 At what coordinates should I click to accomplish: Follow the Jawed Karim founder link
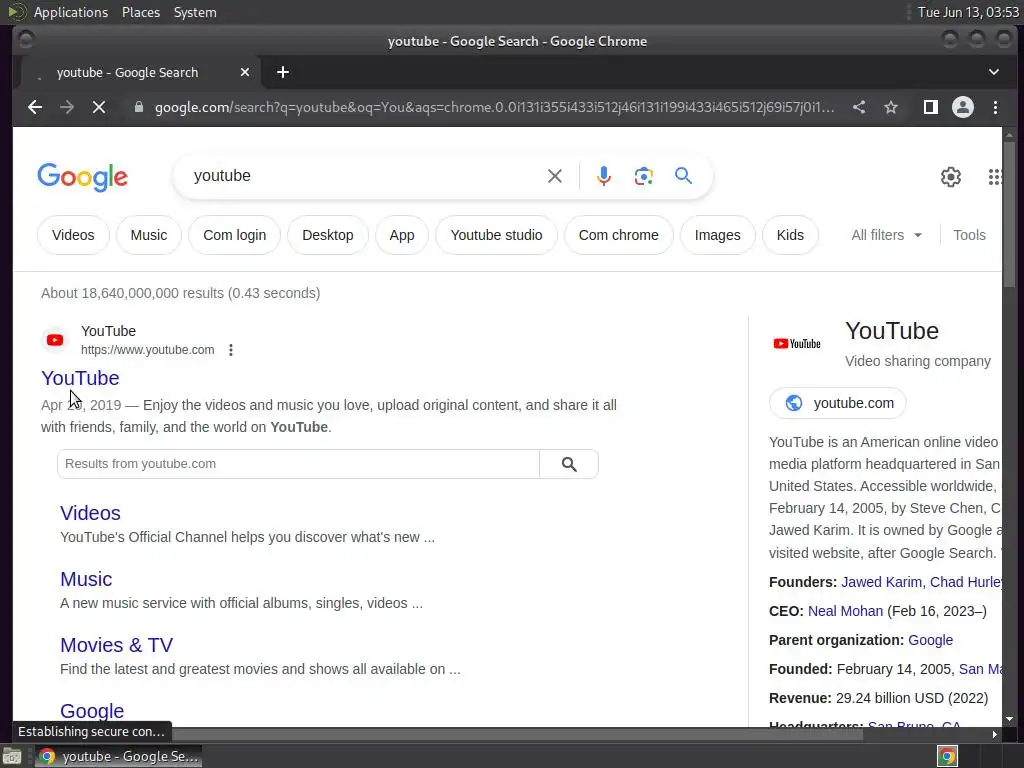click(881, 582)
